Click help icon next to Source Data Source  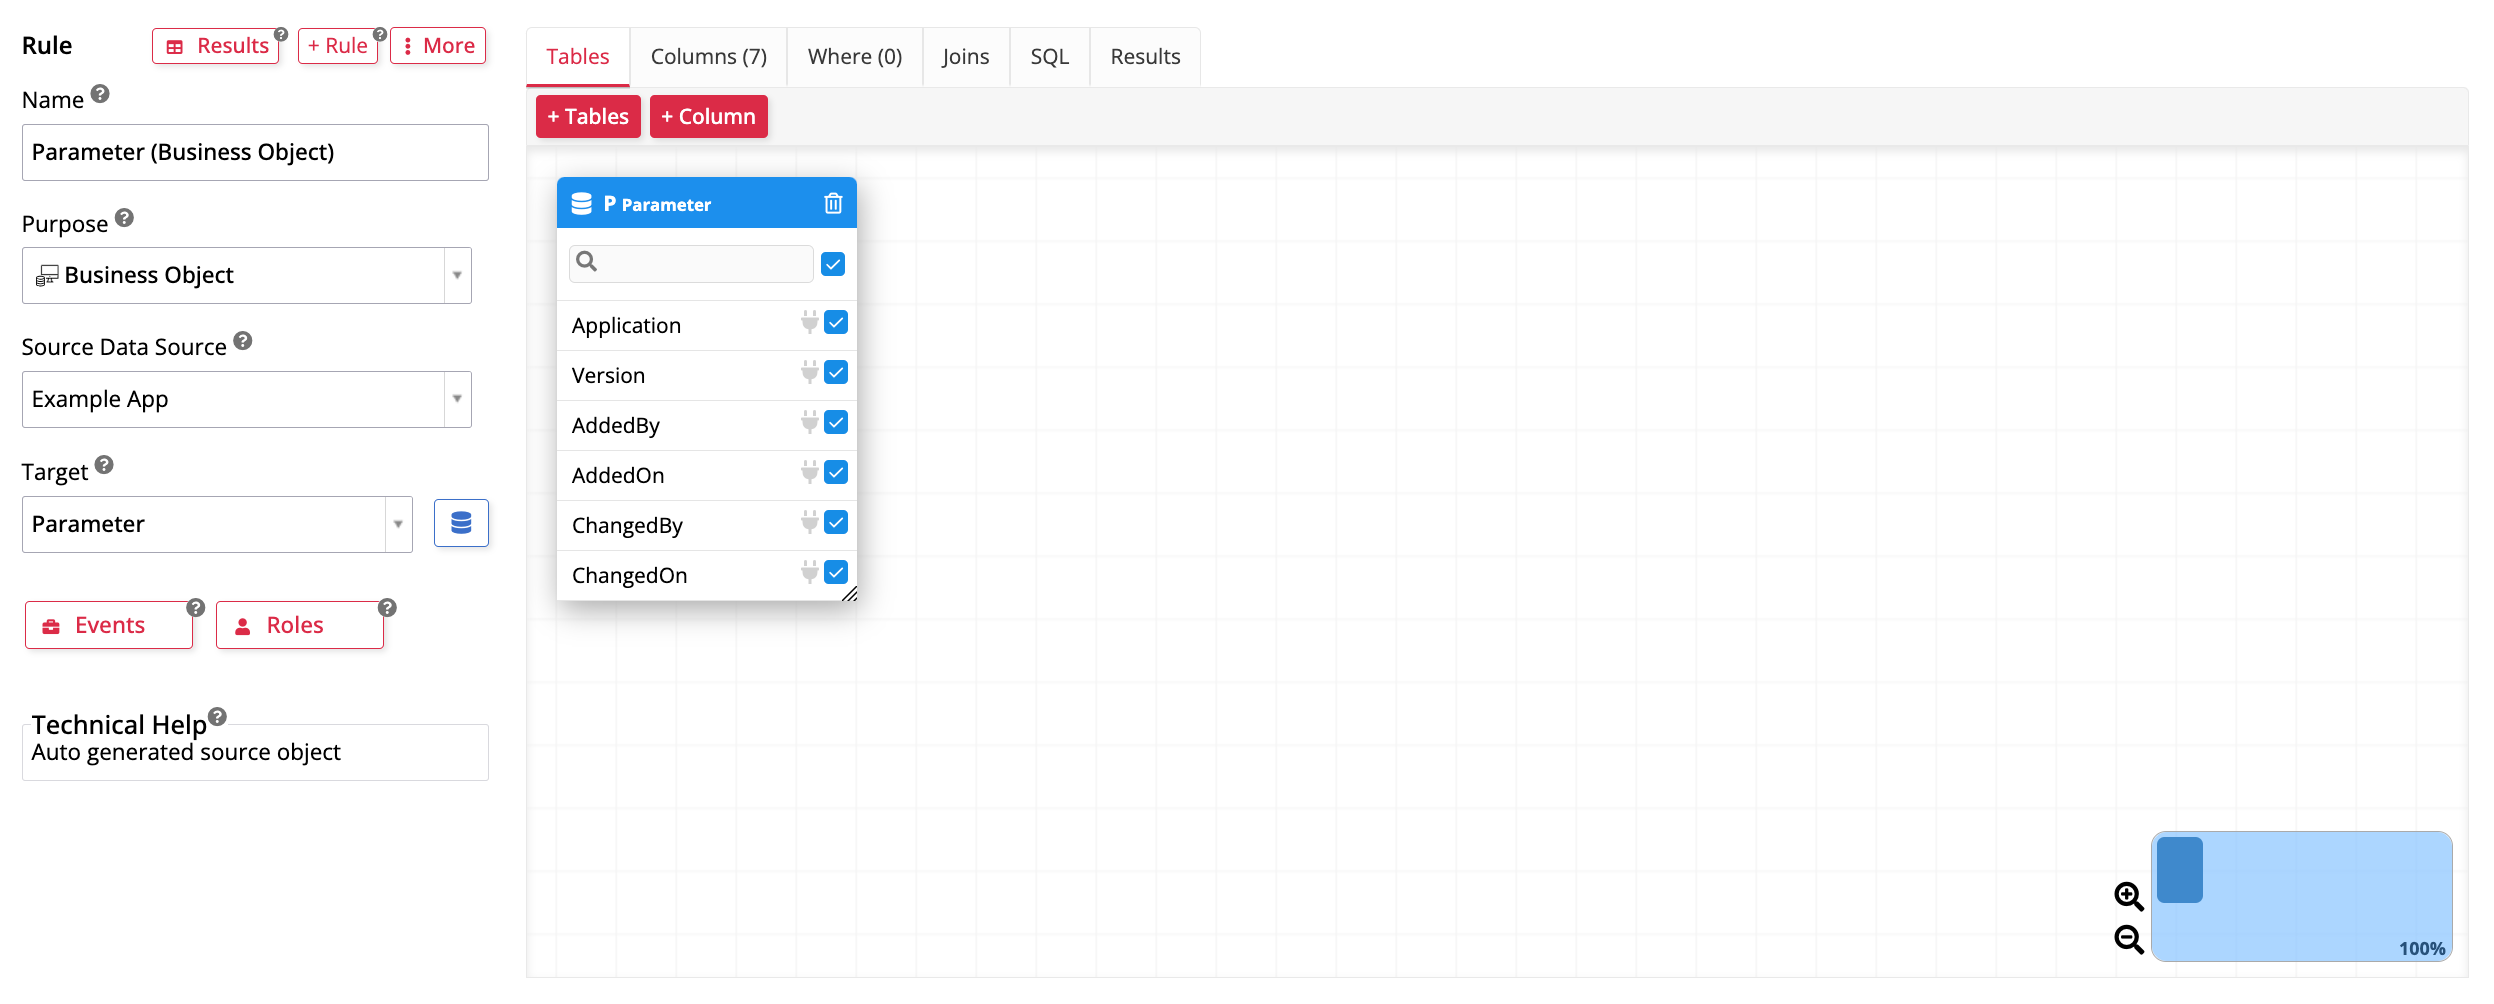click(x=243, y=341)
